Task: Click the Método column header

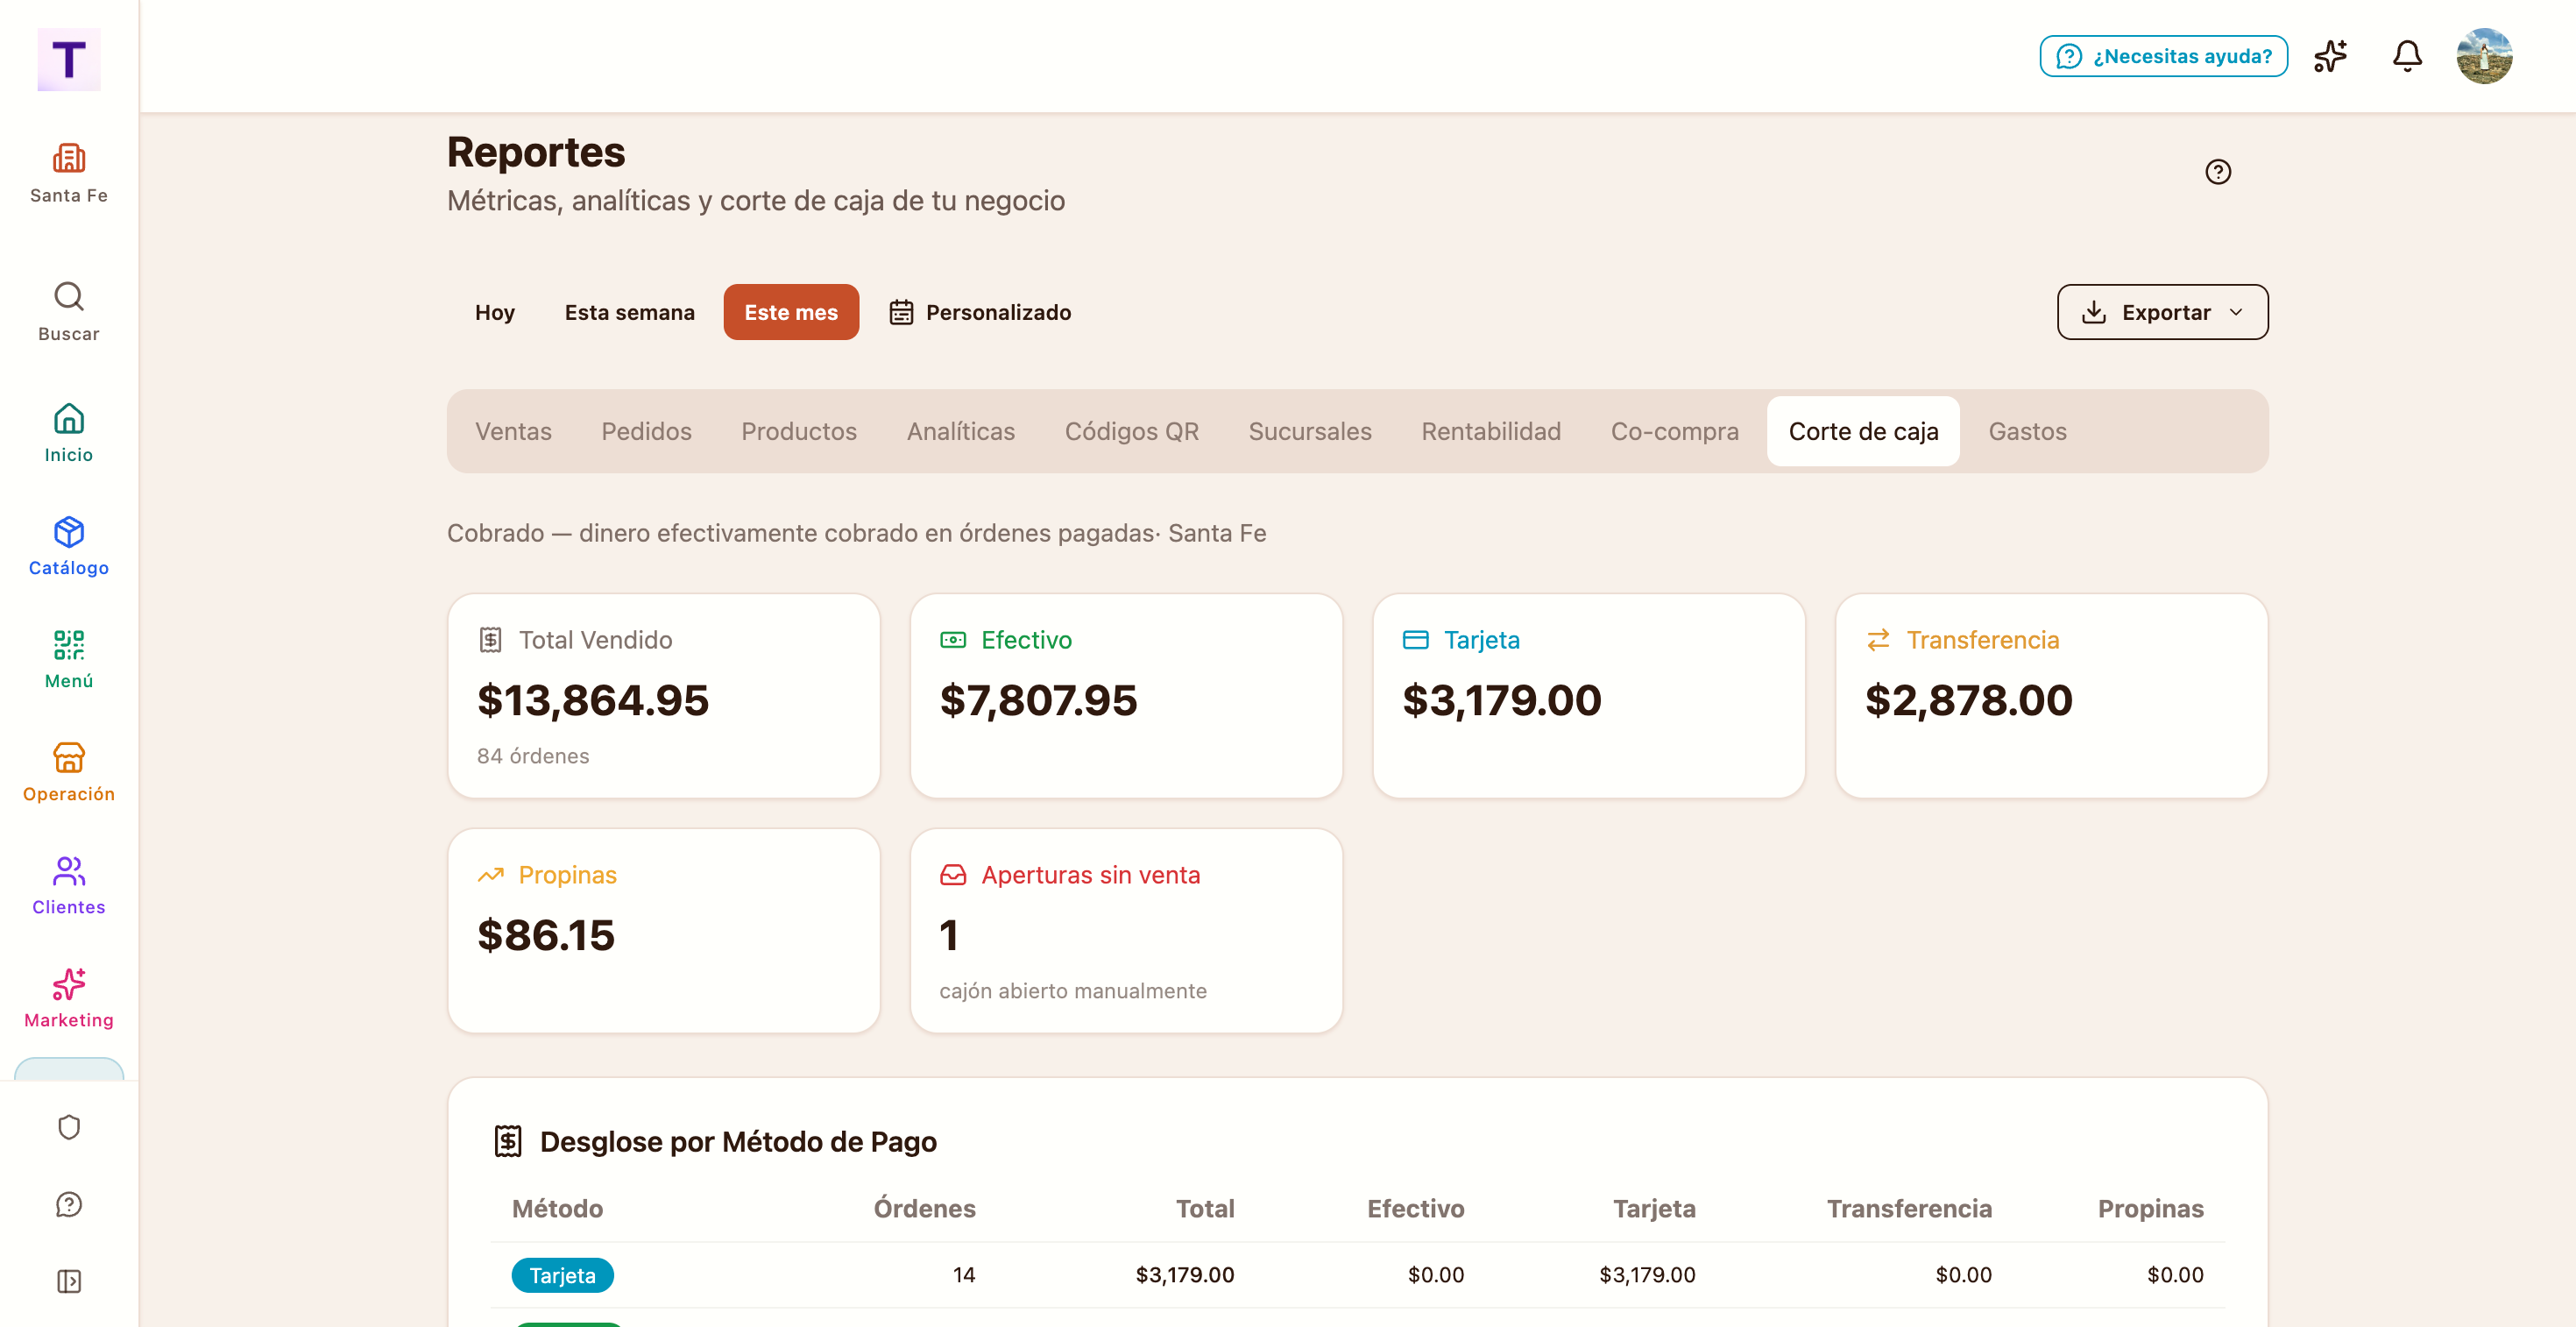Action: pos(557,1208)
